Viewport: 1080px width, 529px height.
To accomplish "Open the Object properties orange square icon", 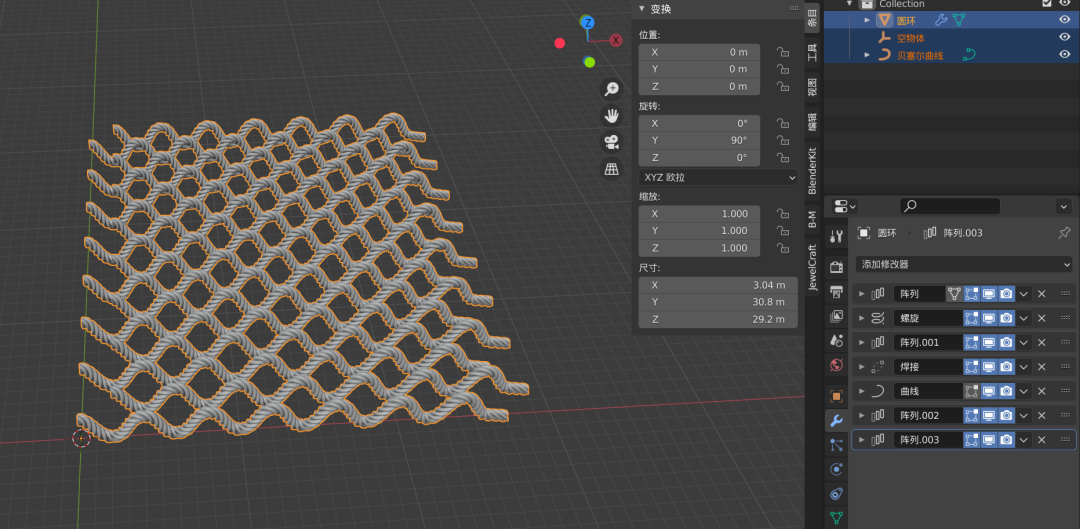I will 837,396.
